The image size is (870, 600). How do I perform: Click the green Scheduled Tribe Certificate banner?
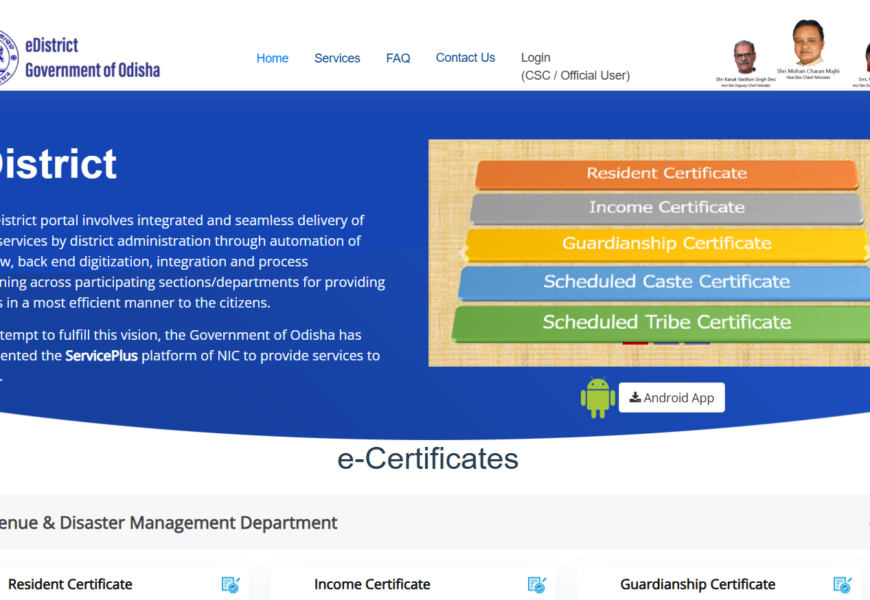tap(666, 322)
